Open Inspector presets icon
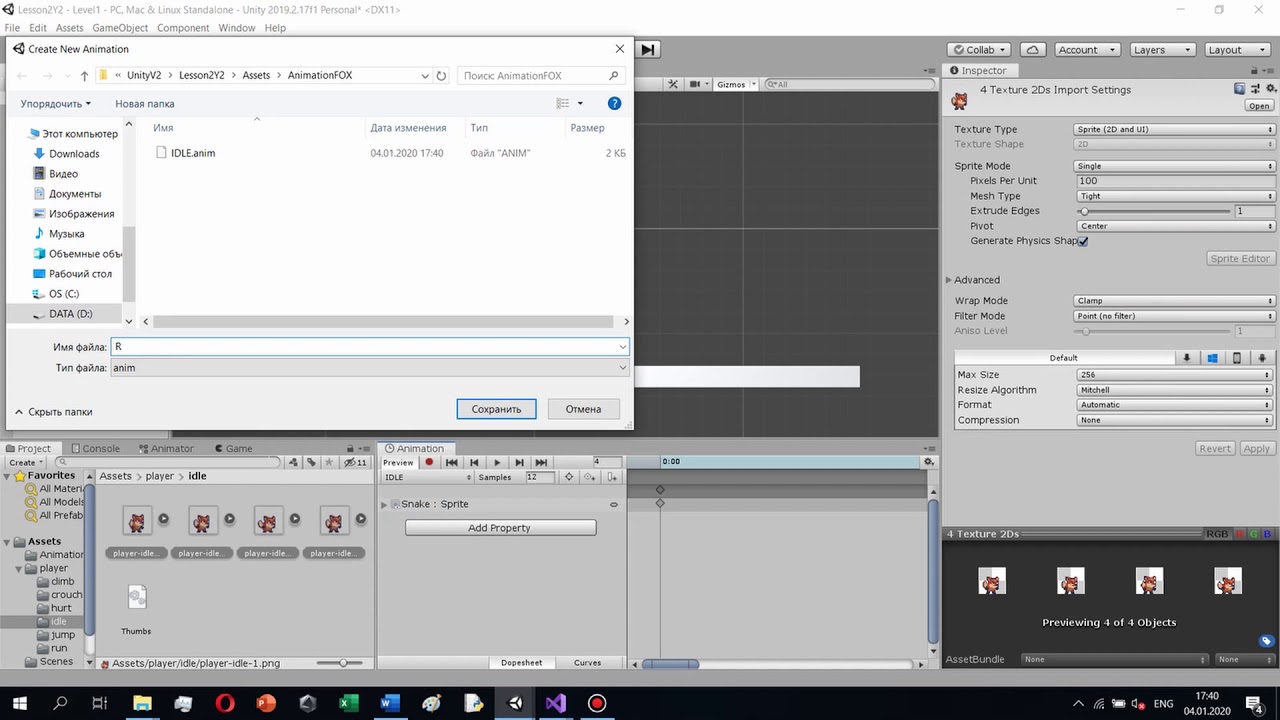Image resolution: width=1280 pixels, height=720 pixels. click(1254, 89)
